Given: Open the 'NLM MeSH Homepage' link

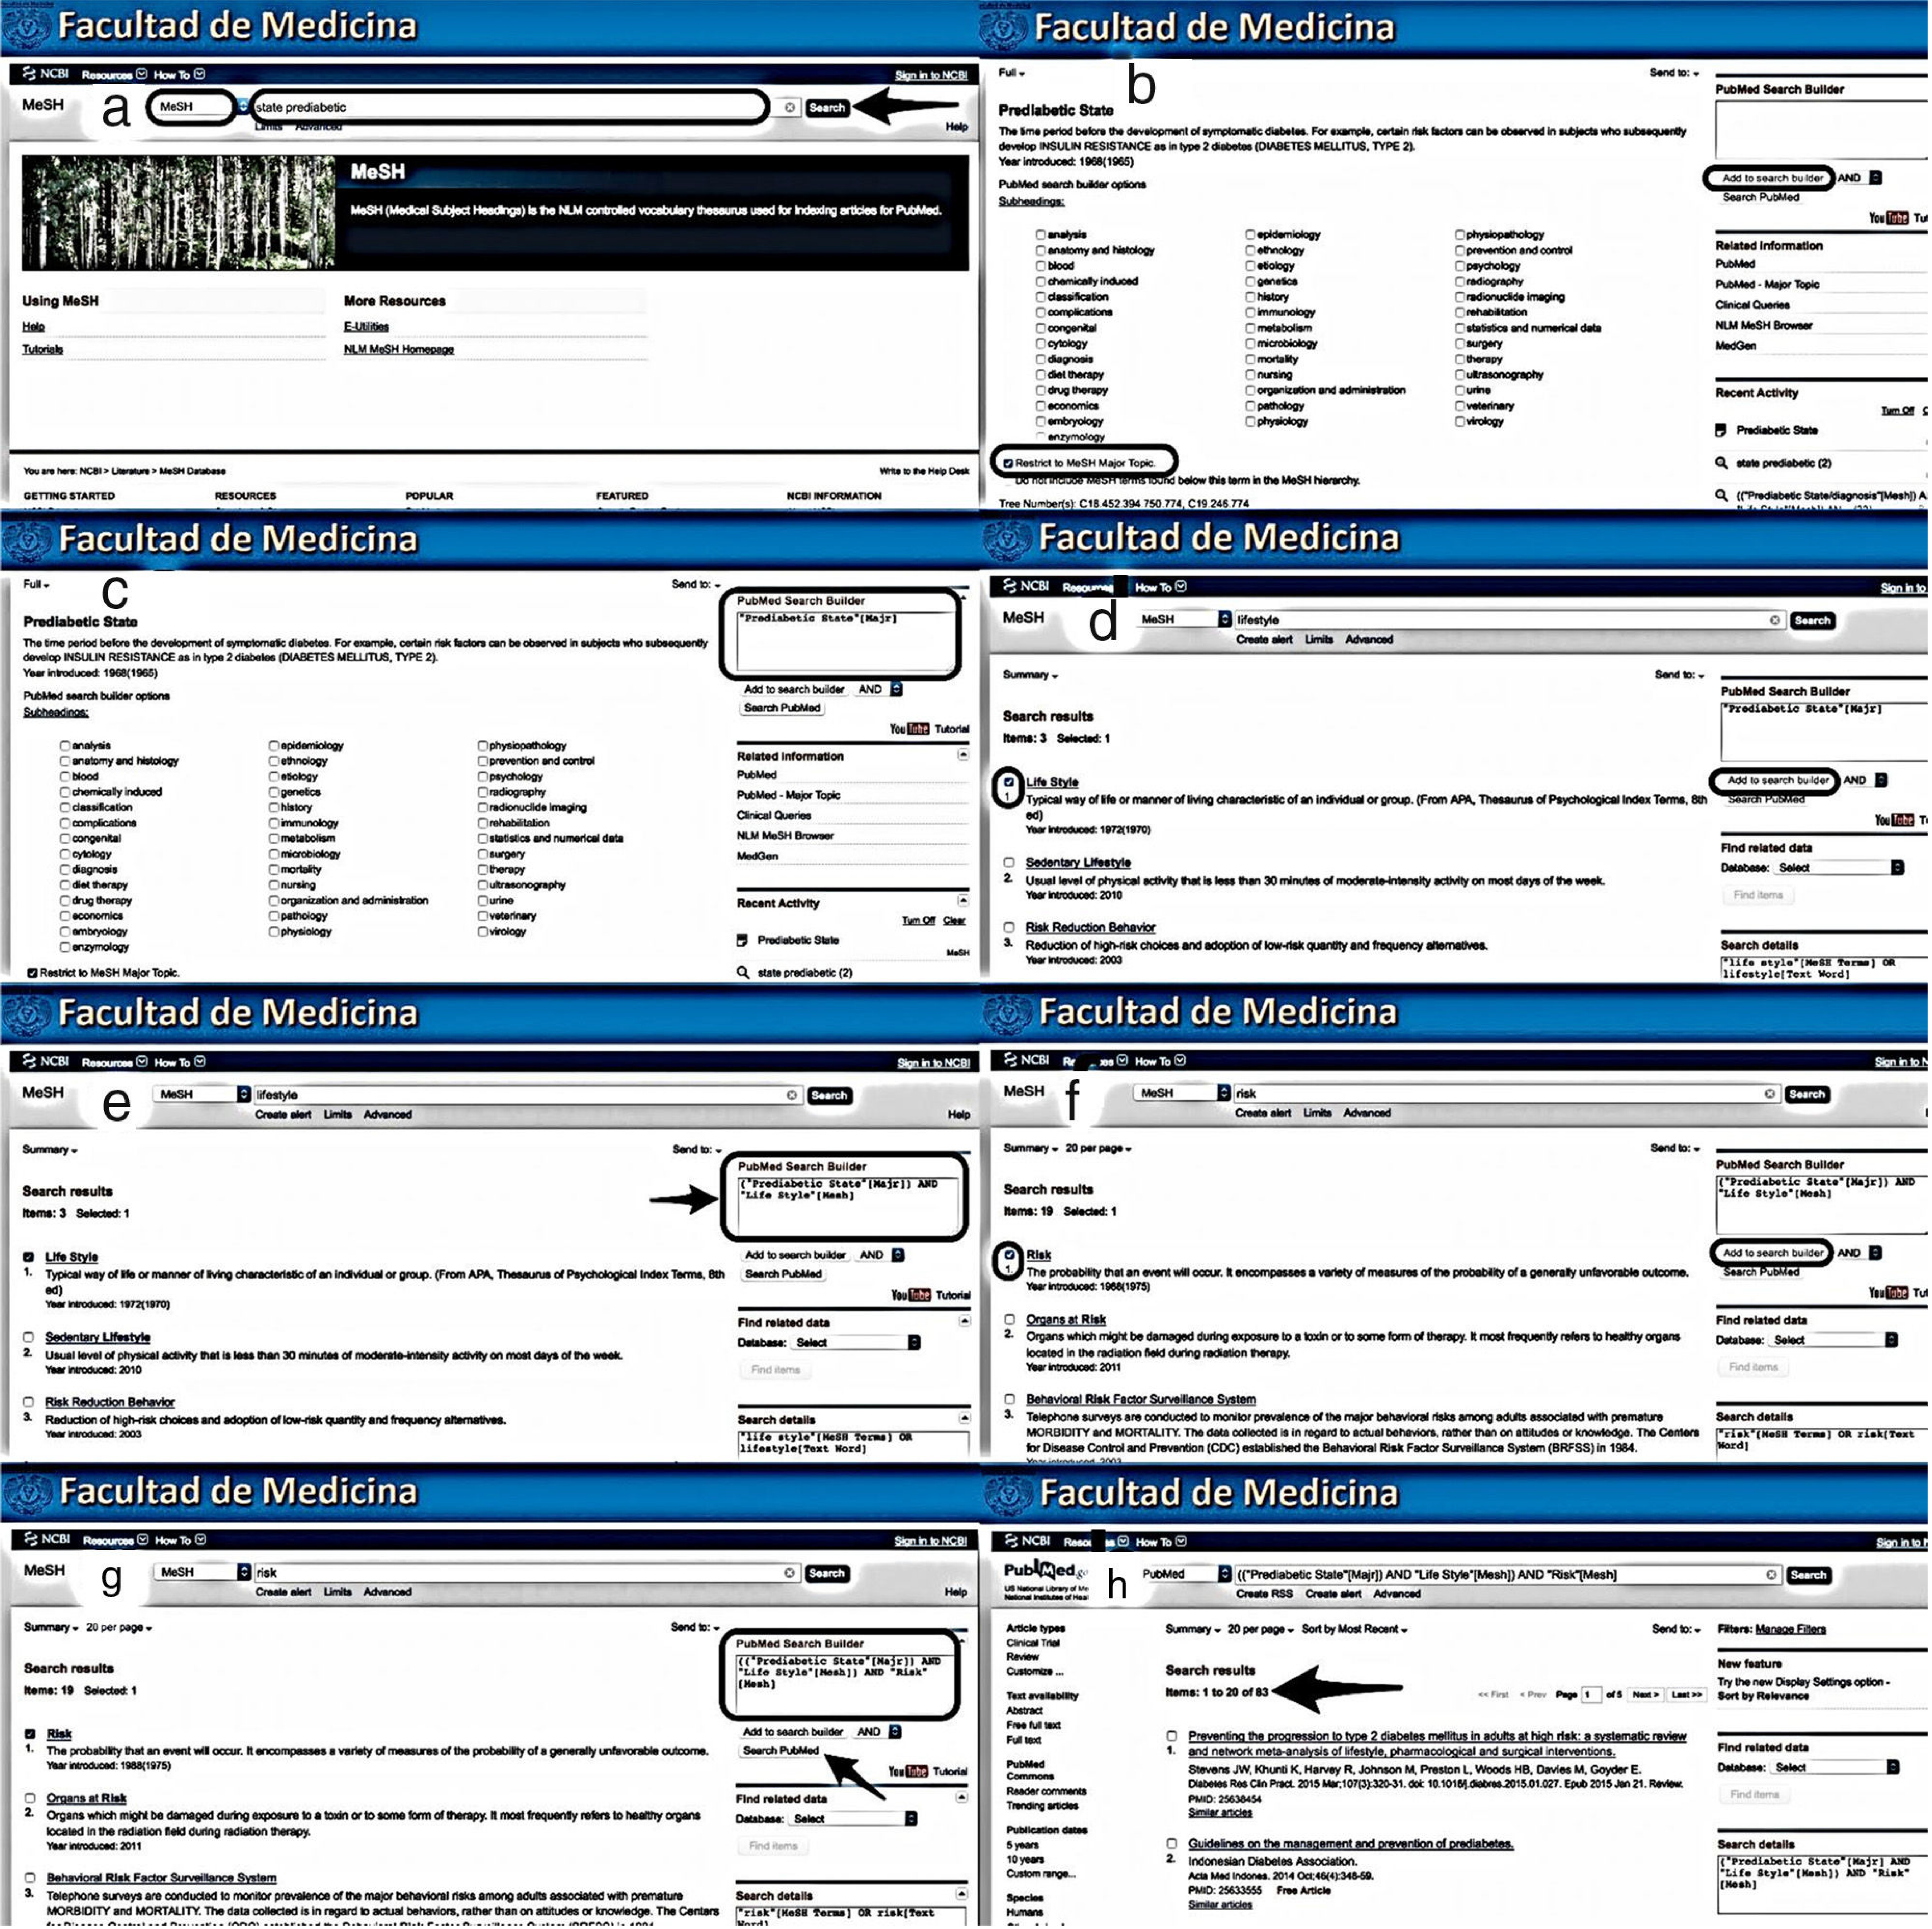Looking at the screenshot, I should (x=398, y=349).
